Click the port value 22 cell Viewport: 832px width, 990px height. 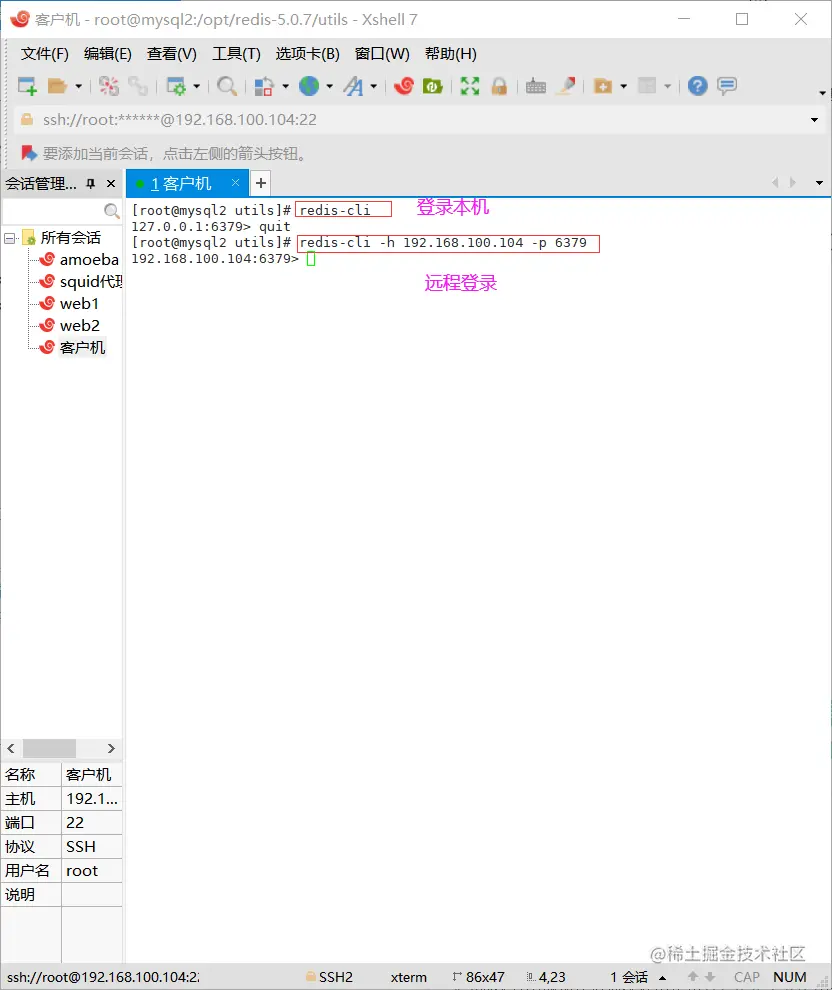click(92, 823)
